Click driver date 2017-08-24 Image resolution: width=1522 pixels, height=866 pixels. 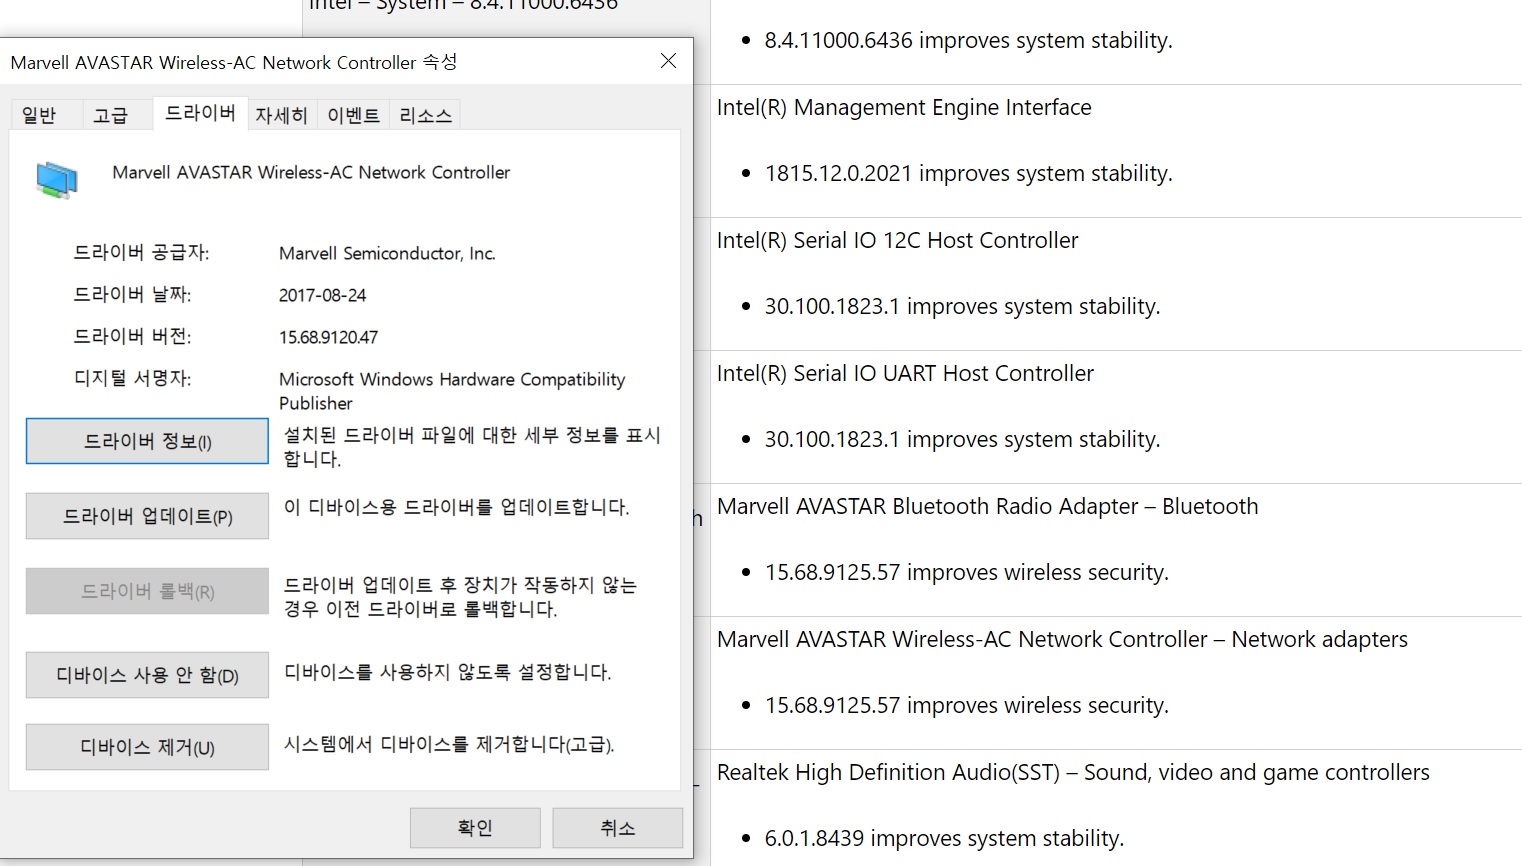point(322,296)
